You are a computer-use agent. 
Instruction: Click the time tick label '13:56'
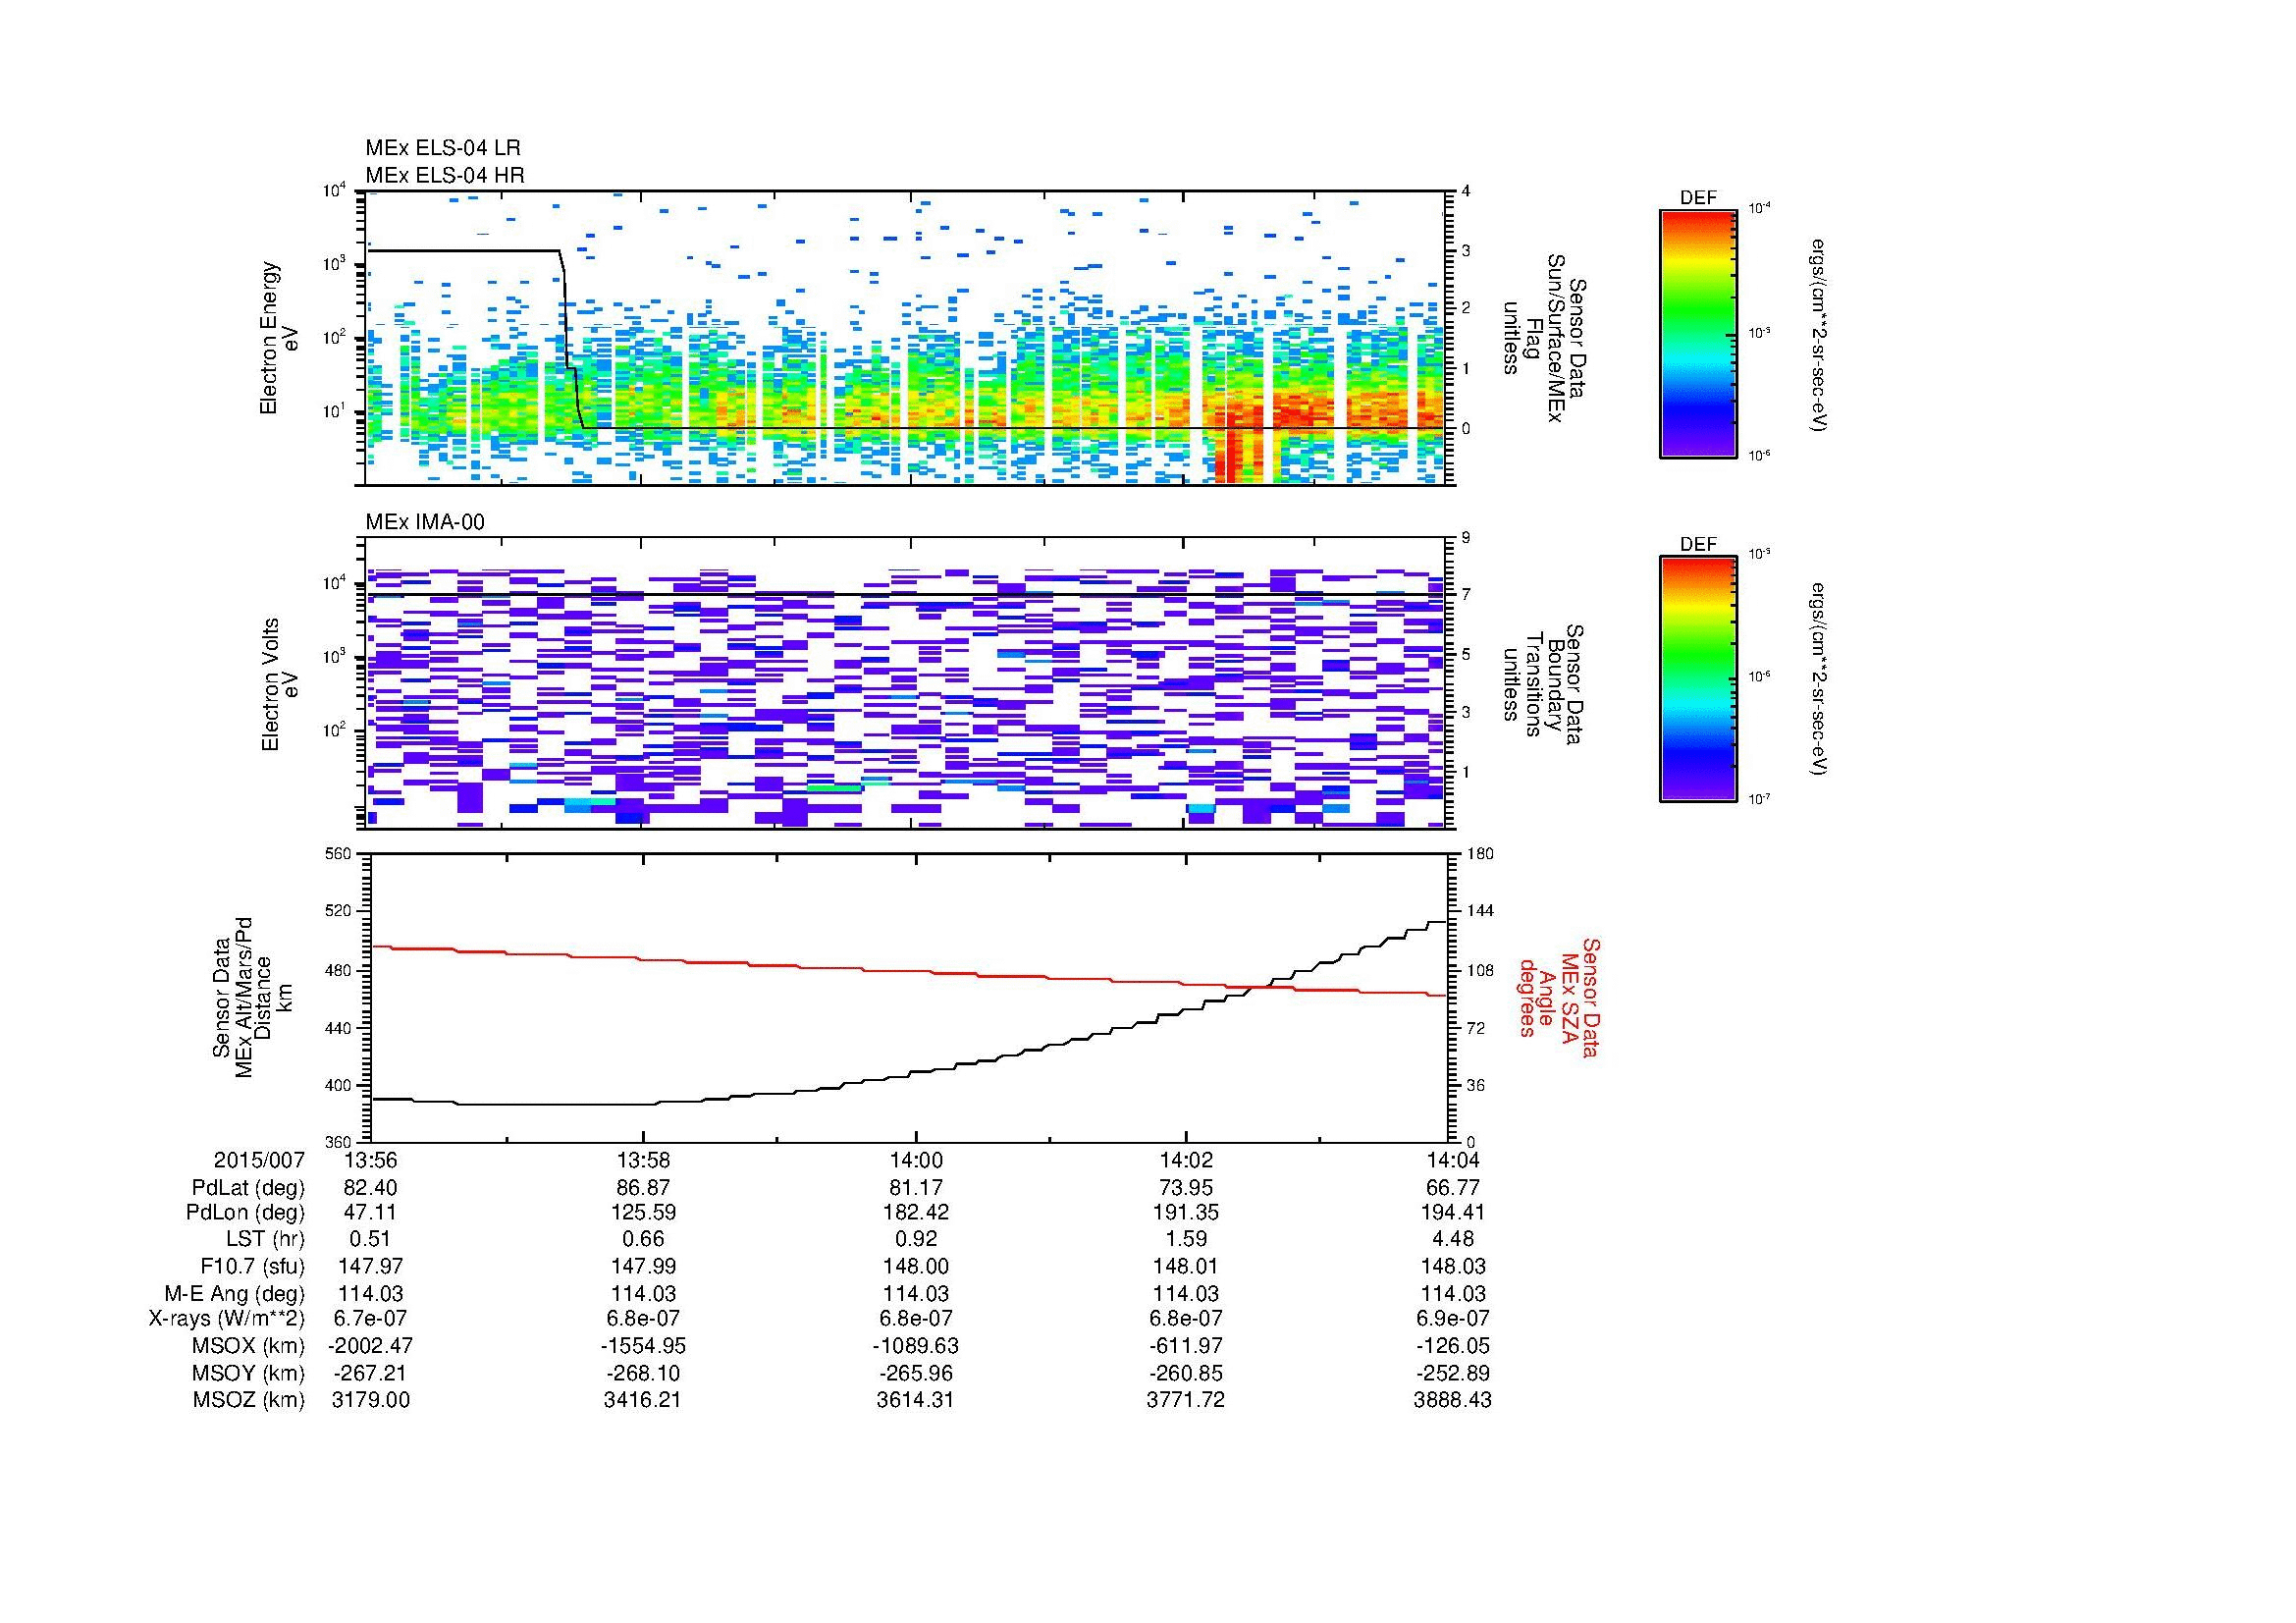click(370, 1160)
